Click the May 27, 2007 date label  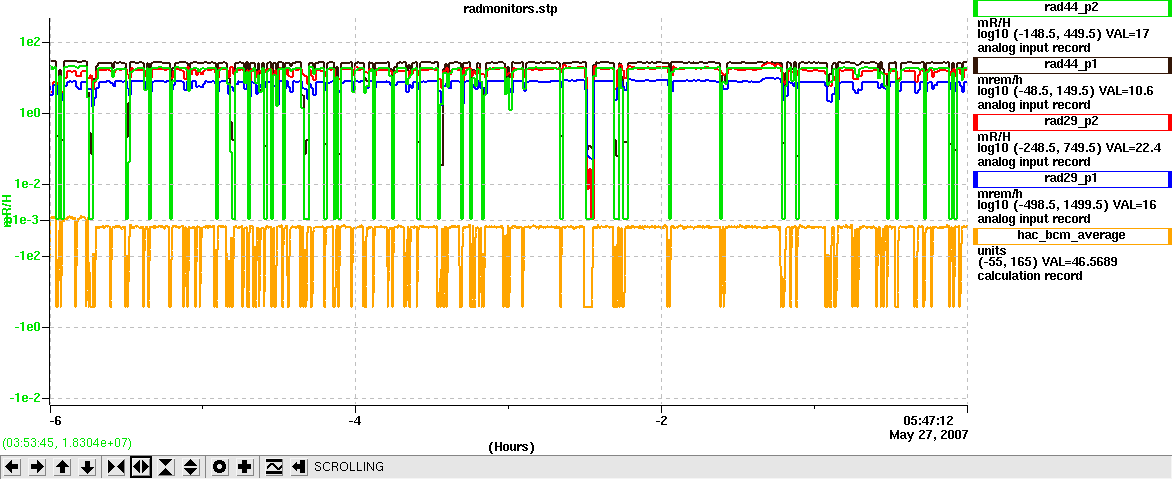[929, 434]
